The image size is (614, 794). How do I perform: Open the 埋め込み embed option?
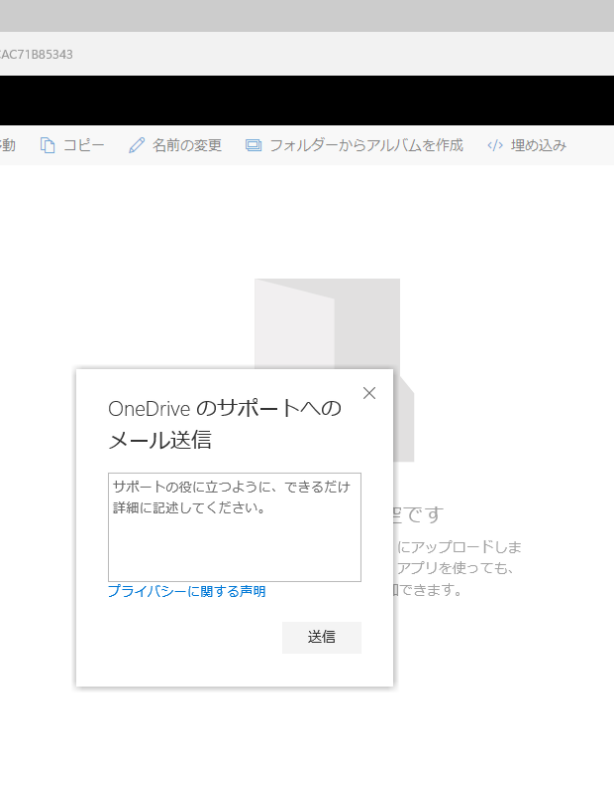click(x=538, y=145)
